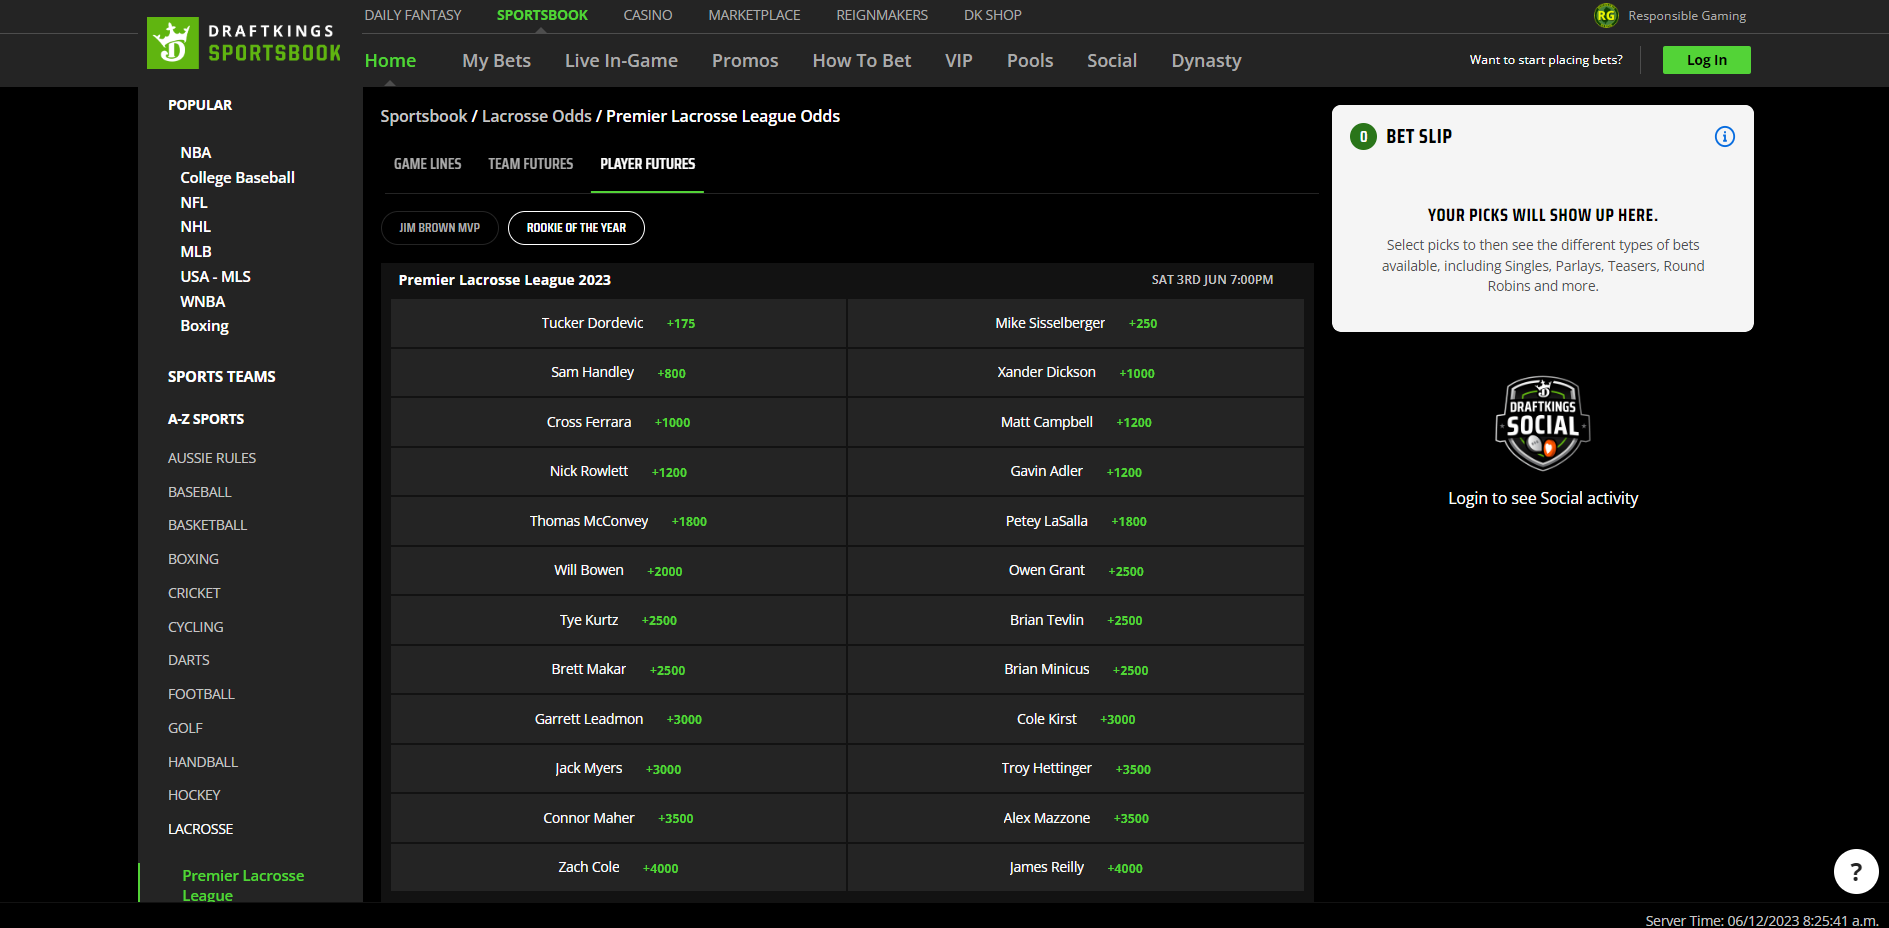Pick Troy Hettinger at +3500
The height and width of the screenshot is (928, 1889).
tap(1076, 769)
